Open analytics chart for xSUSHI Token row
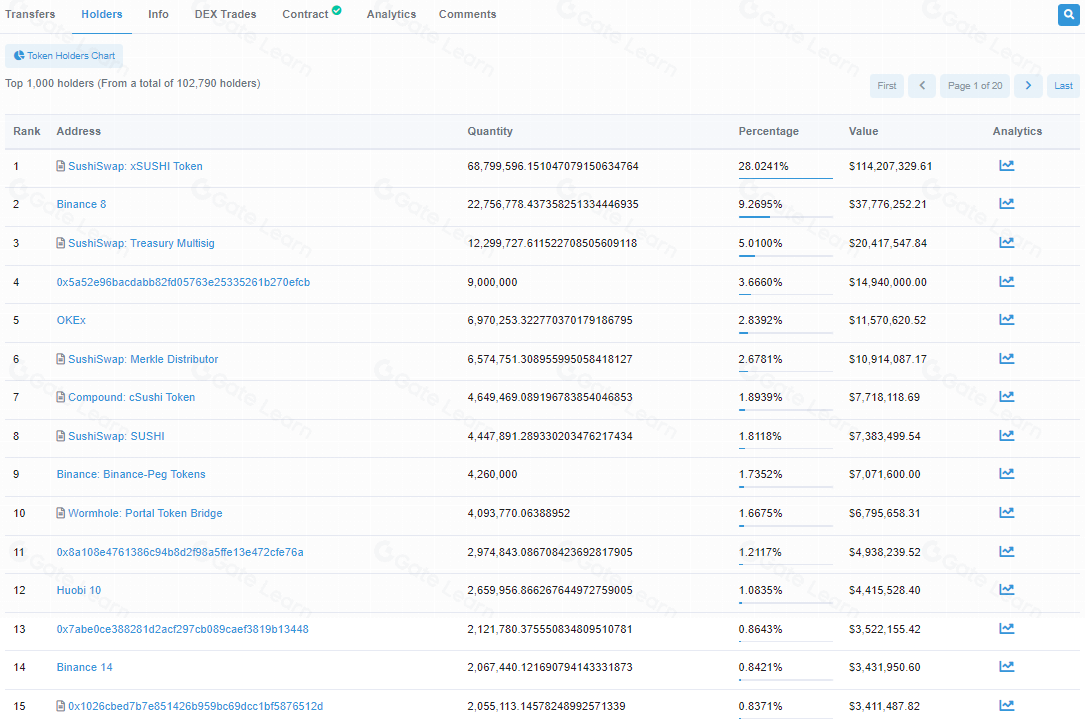Screen dimensions: 1085x727 pyautogui.click(x=1006, y=166)
